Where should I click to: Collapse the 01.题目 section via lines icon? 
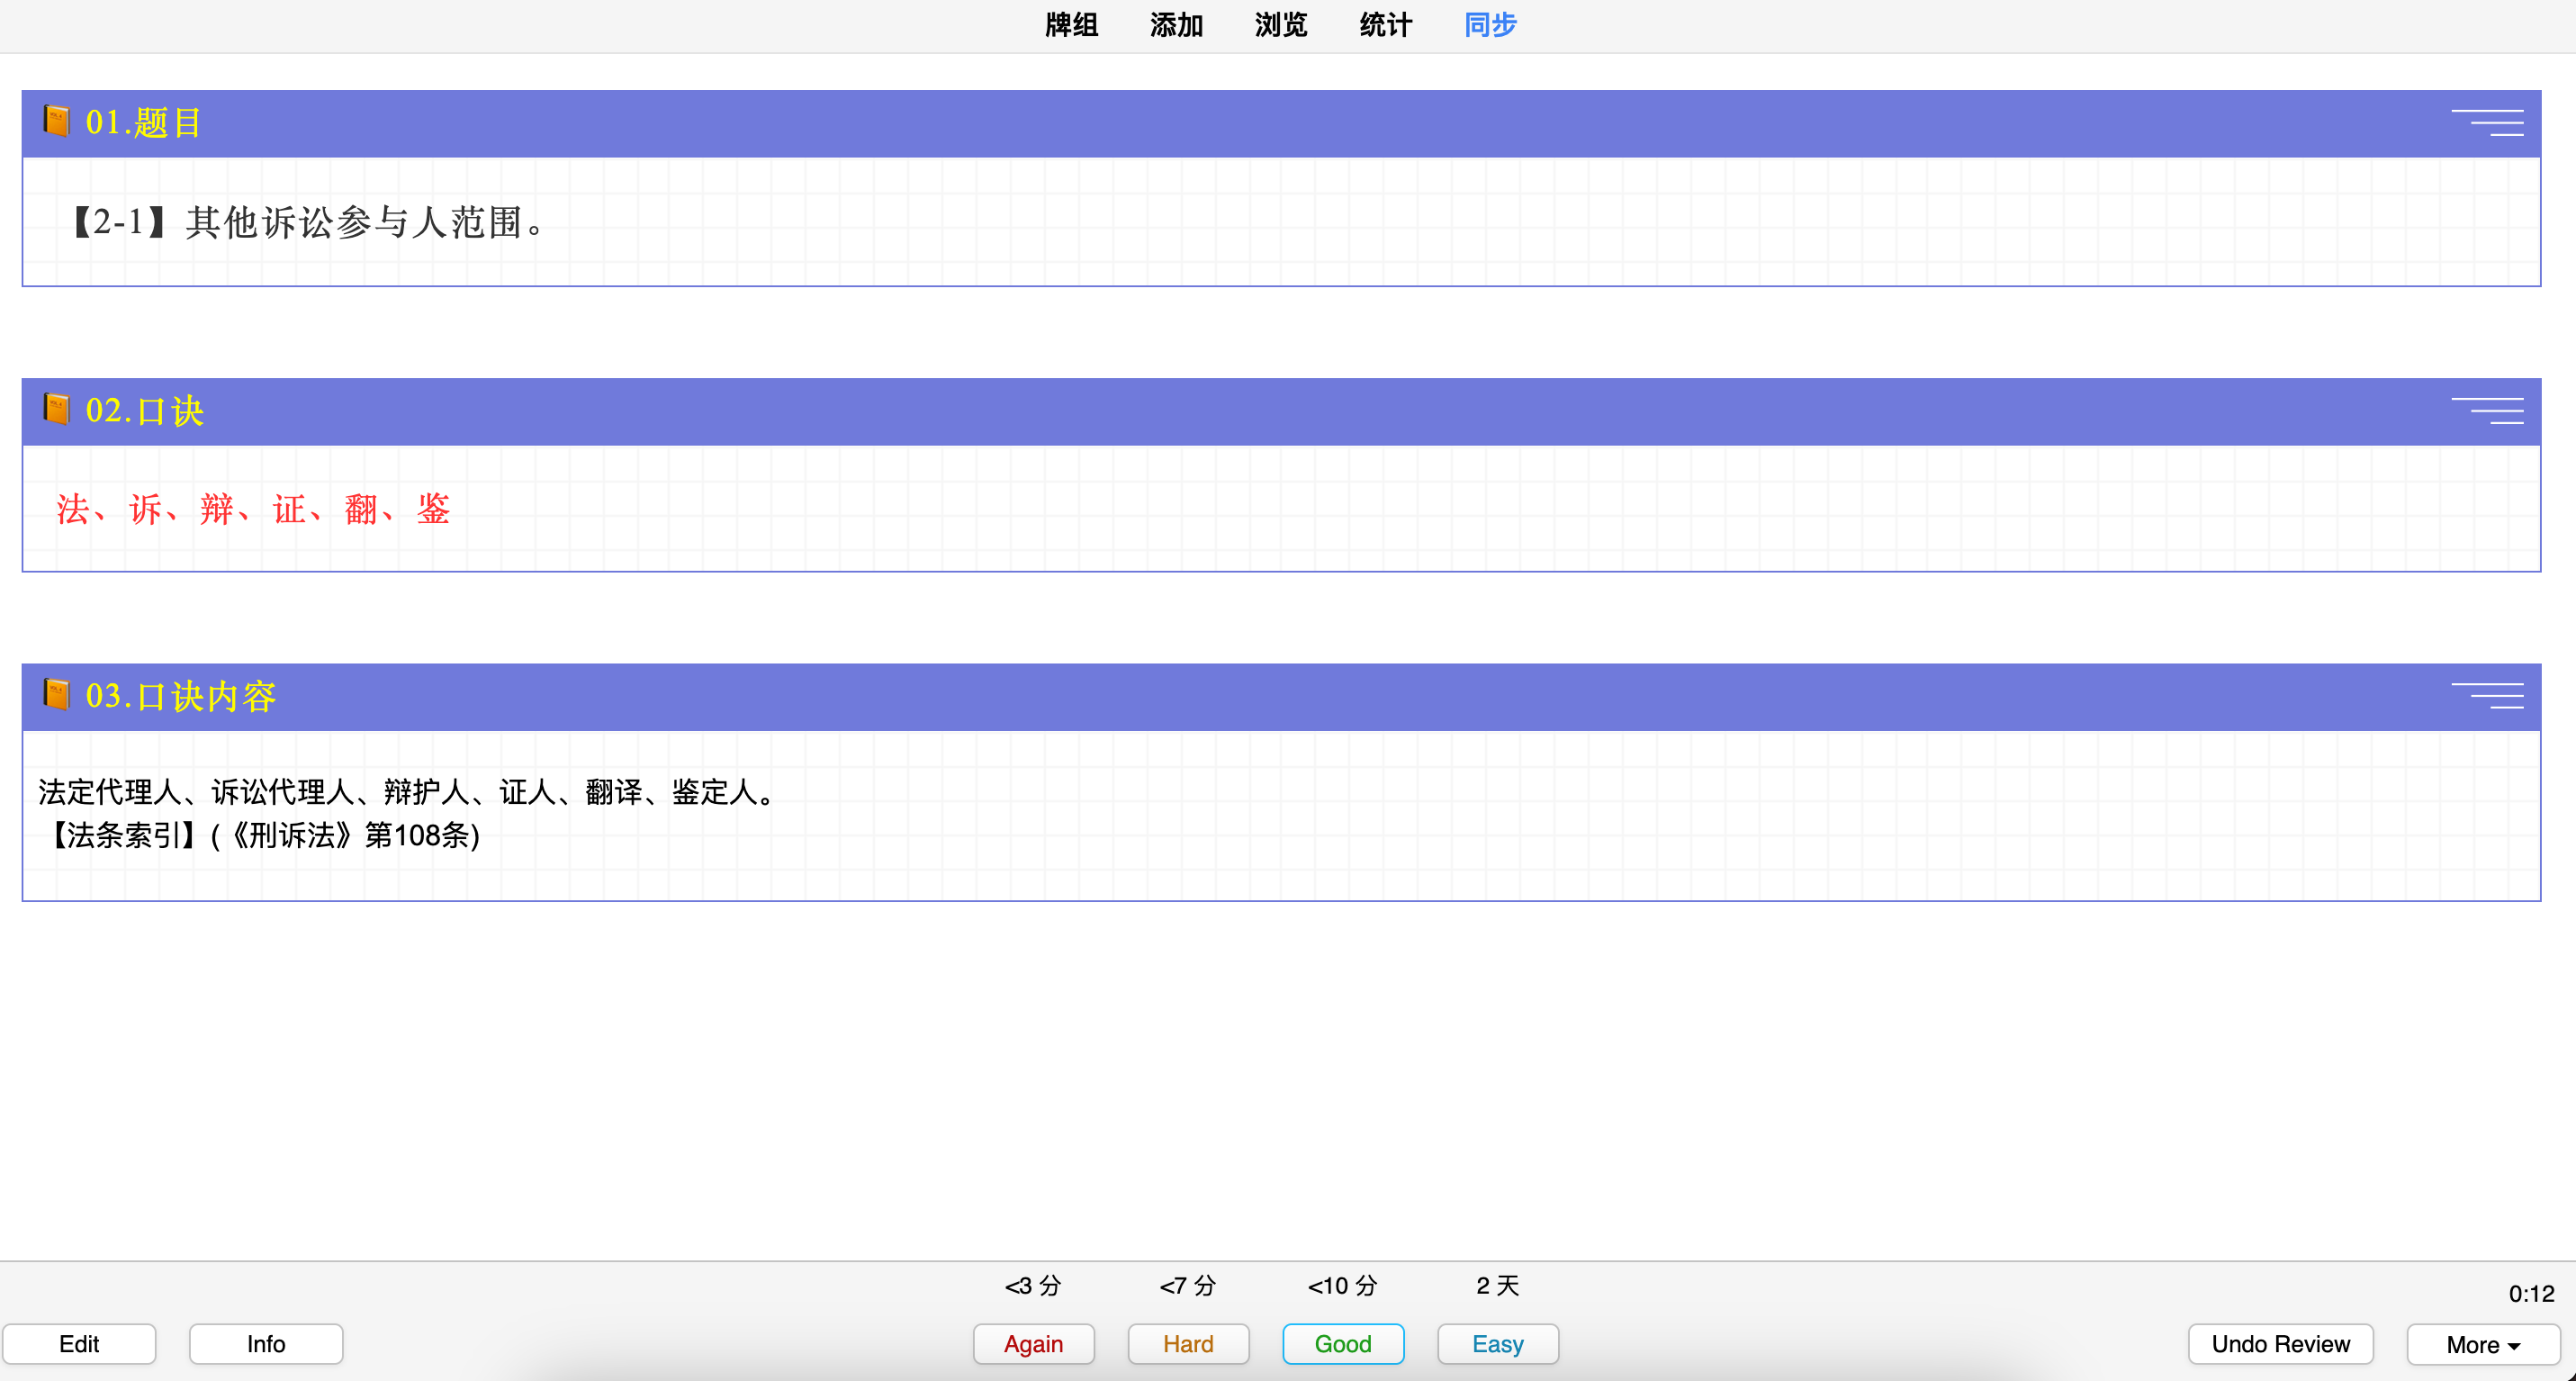pos(2487,122)
